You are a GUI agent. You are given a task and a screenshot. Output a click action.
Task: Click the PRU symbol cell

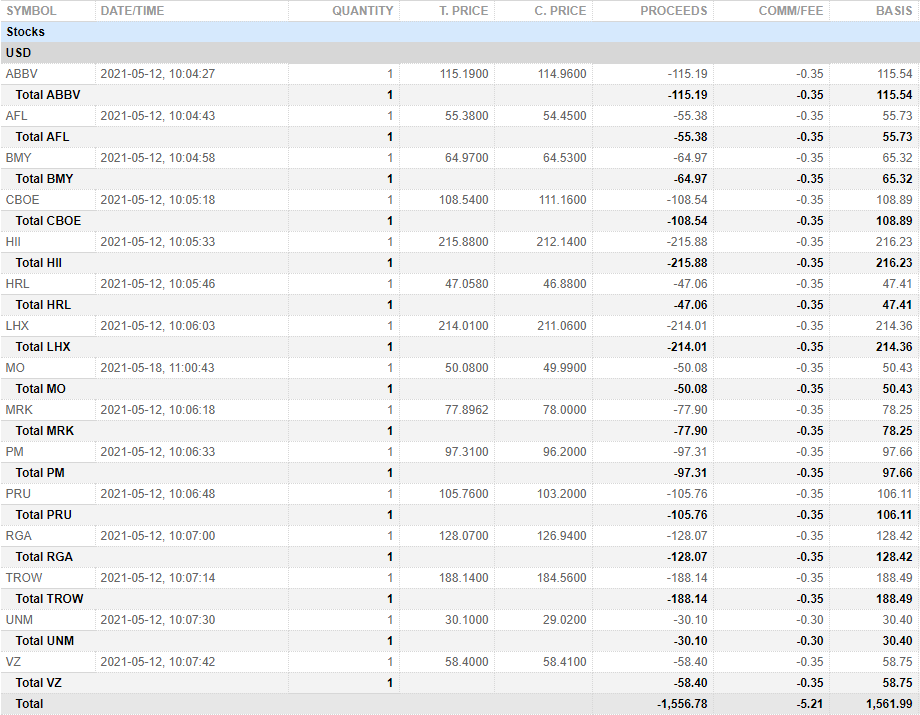pyautogui.click(x=18, y=494)
